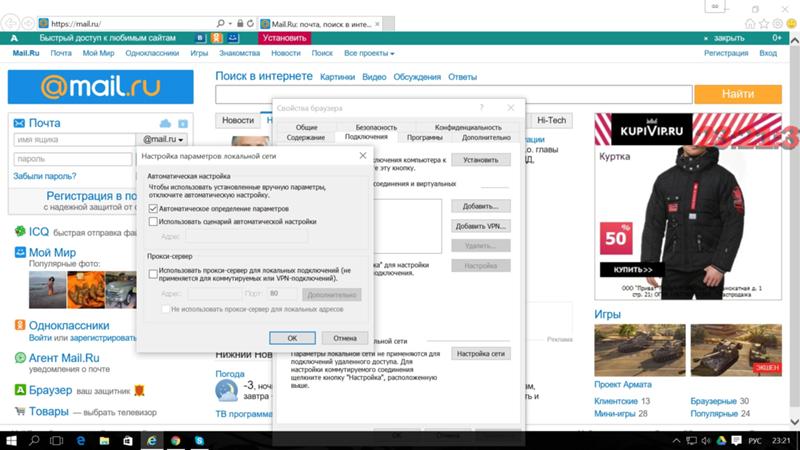Click the Забыли пароль? link
Image resolution: width=800 pixels, height=450 pixels.
coord(44,176)
